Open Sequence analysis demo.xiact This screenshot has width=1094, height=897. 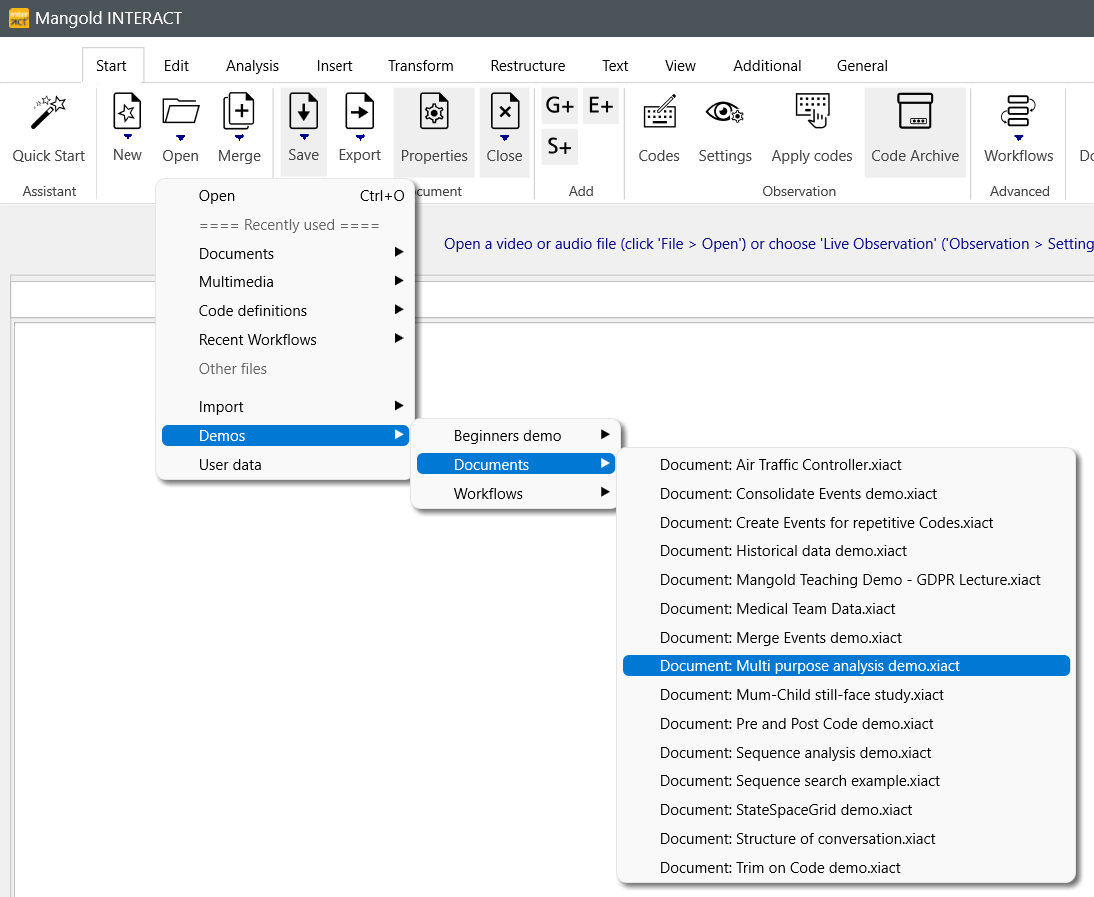point(846,753)
